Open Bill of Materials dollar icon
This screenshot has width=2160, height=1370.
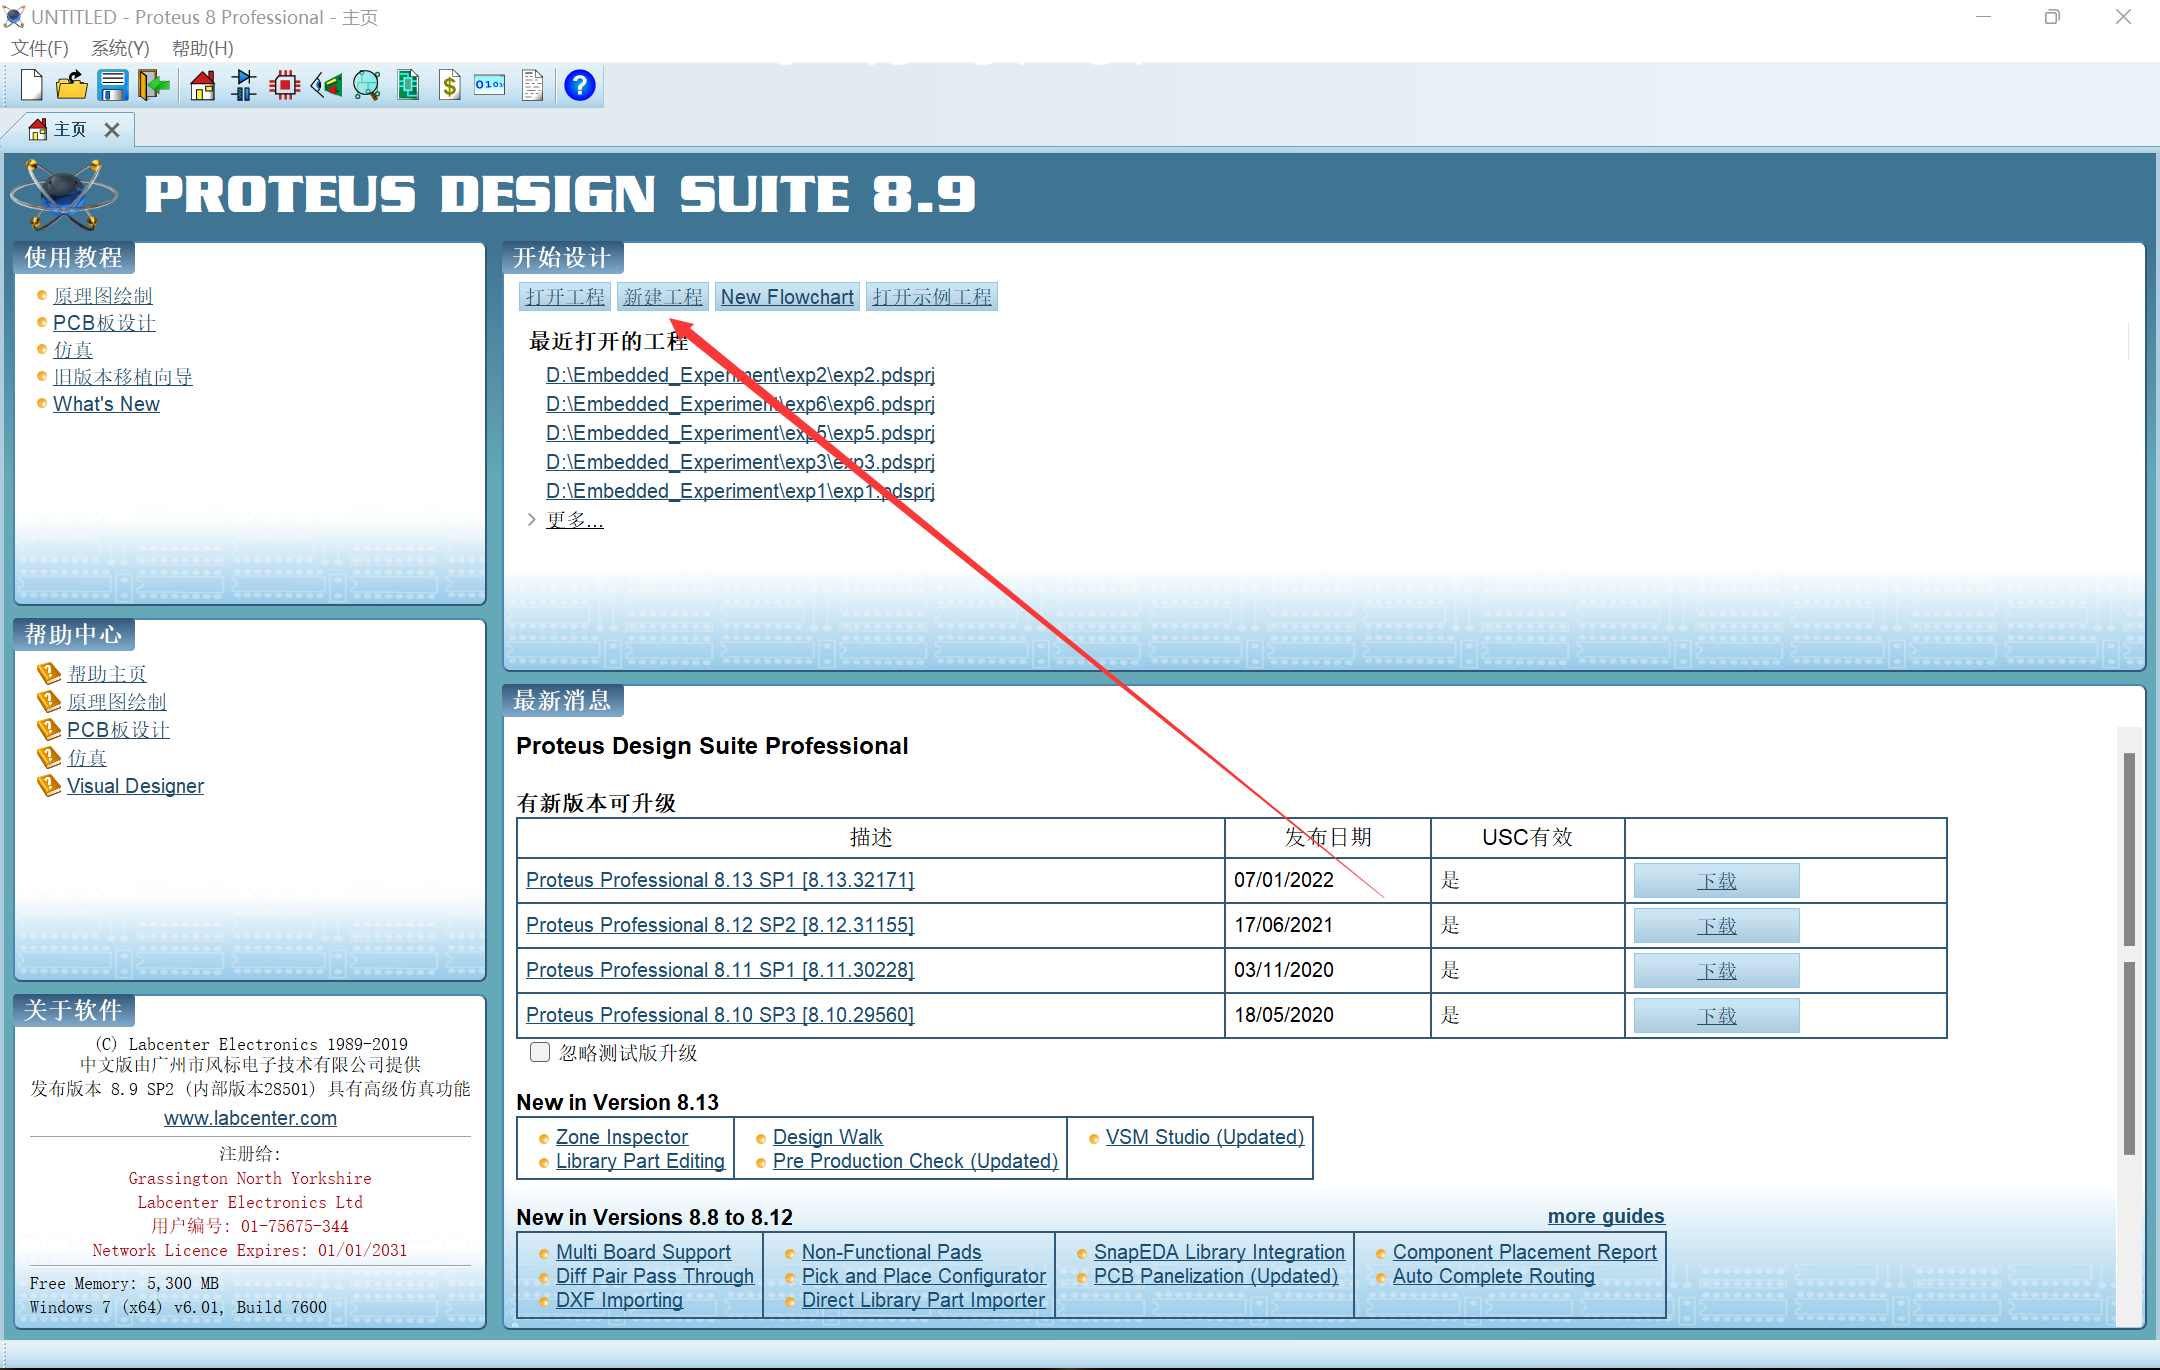click(450, 86)
